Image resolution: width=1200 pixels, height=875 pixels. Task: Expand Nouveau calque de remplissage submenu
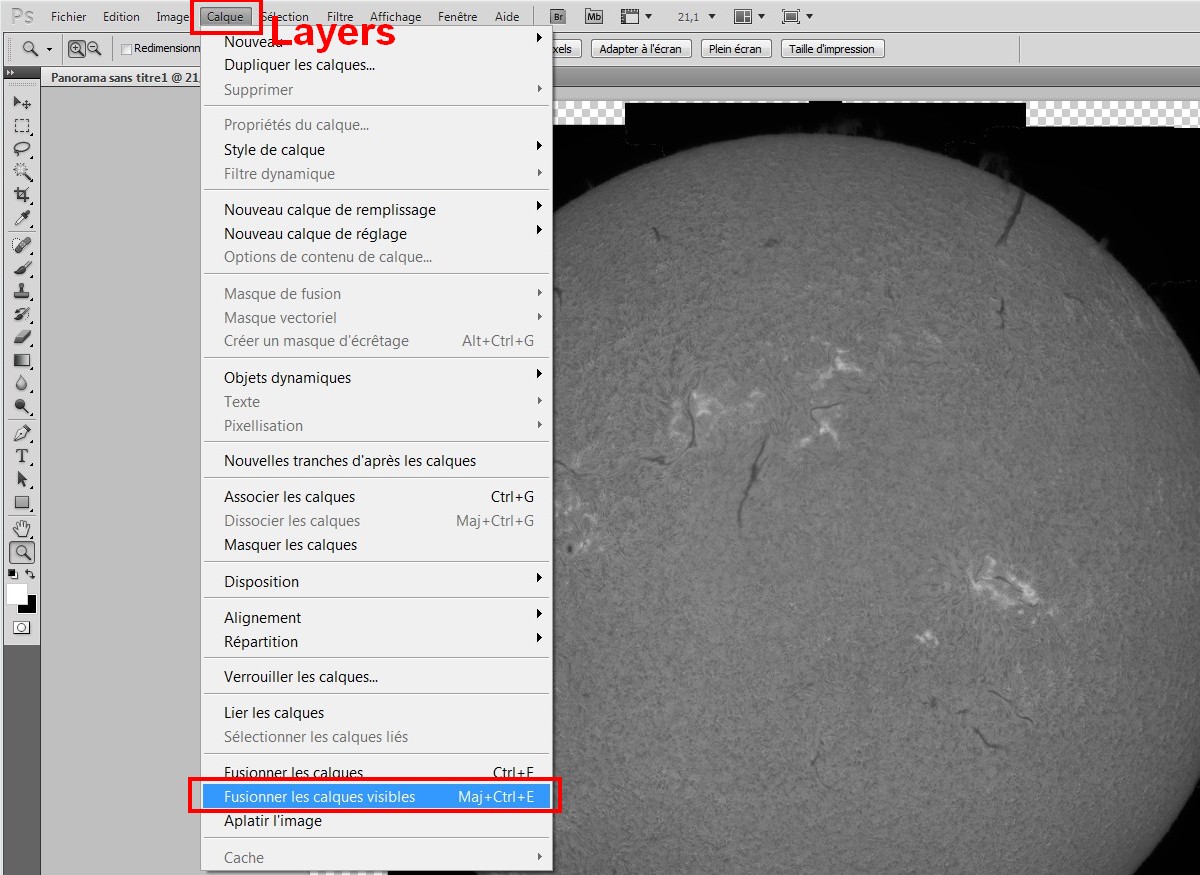click(376, 209)
